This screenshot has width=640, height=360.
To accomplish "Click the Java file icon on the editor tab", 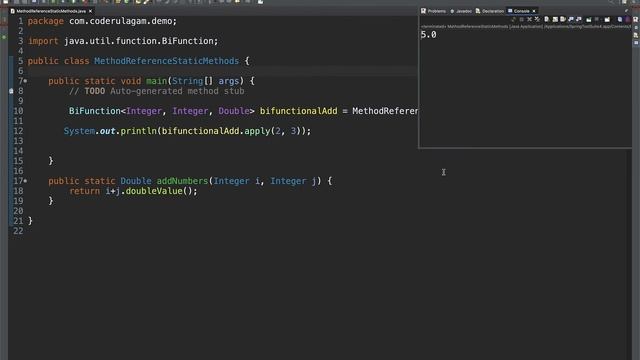I will pos(13,11).
